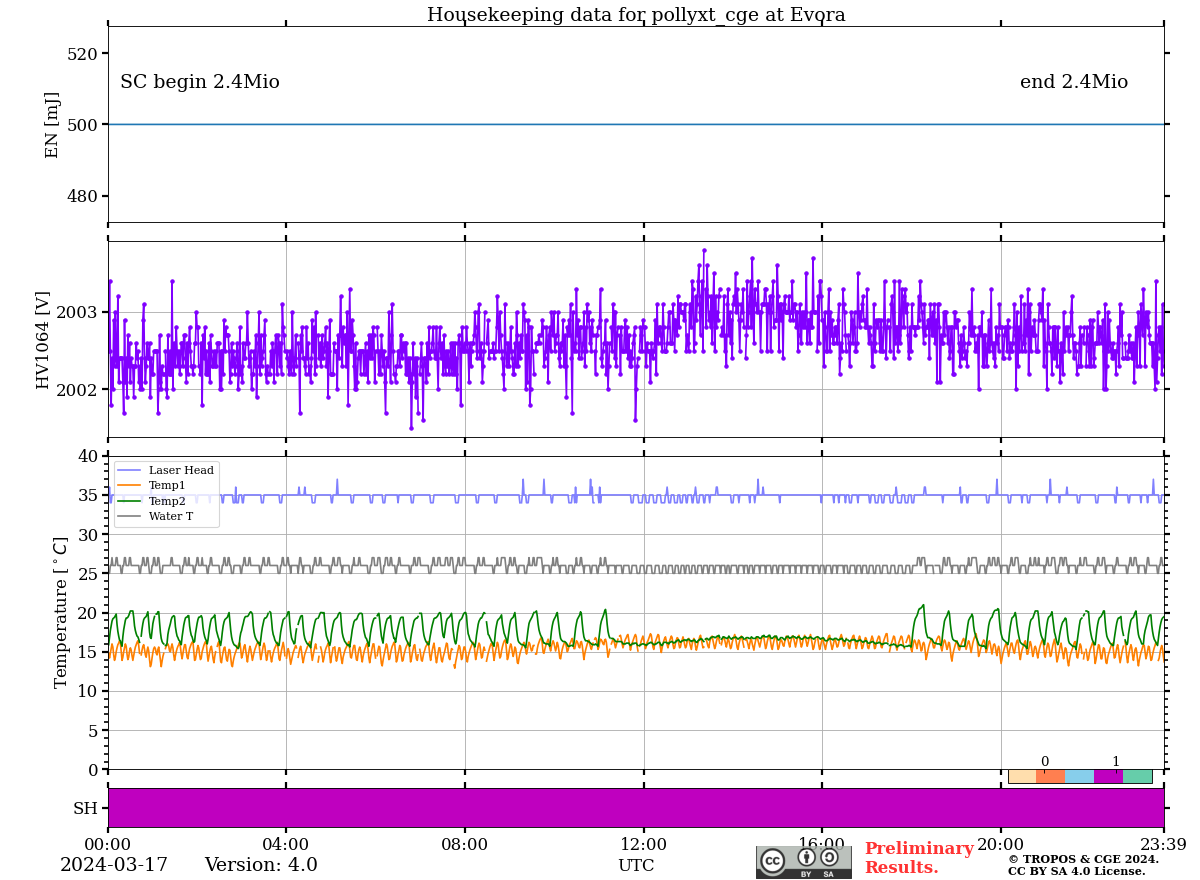
Task: Click the UTC axis label
Action: tap(636, 866)
